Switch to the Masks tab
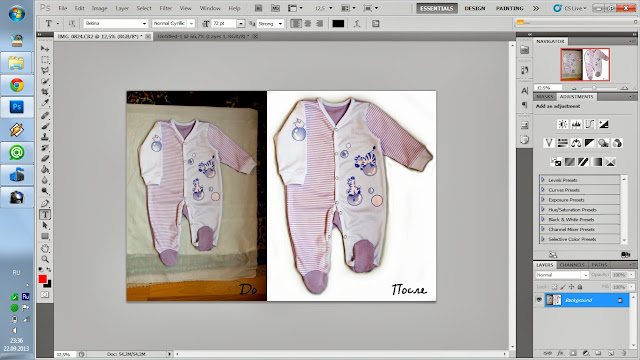 544,97
